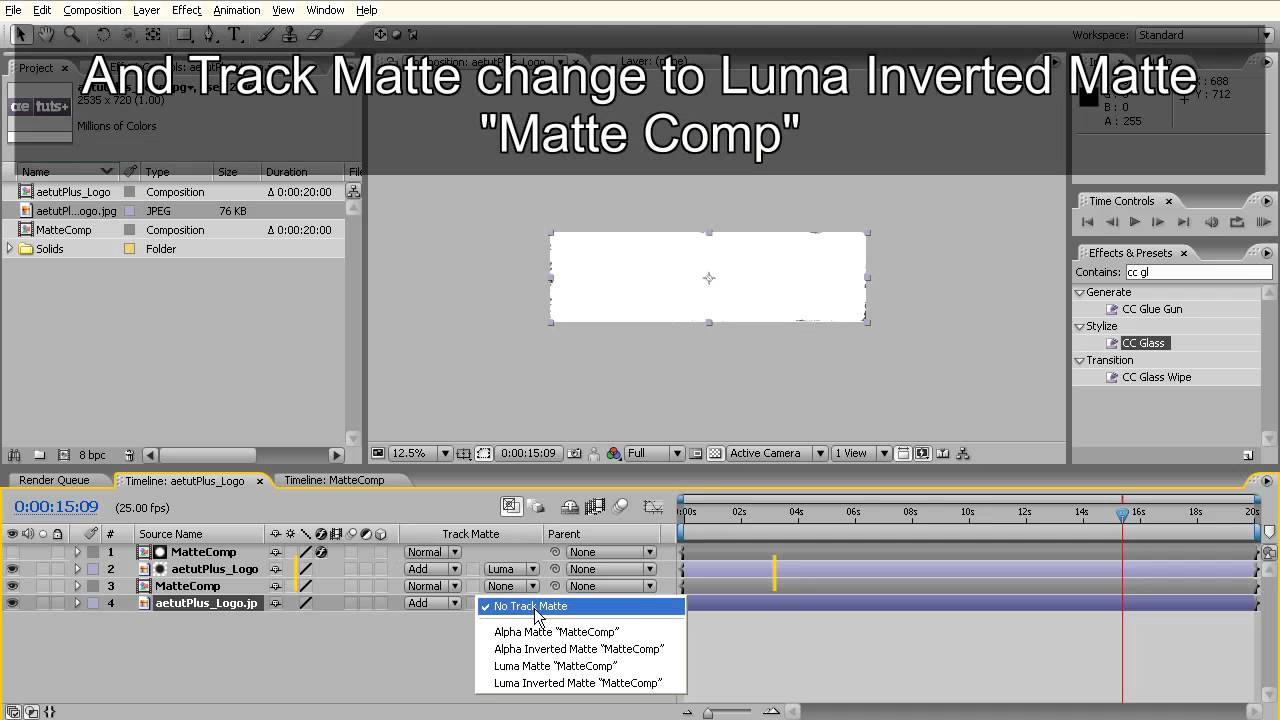The width and height of the screenshot is (1280, 720).
Task: Switch to Timeline: MatteComp tab
Action: (x=334, y=480)
